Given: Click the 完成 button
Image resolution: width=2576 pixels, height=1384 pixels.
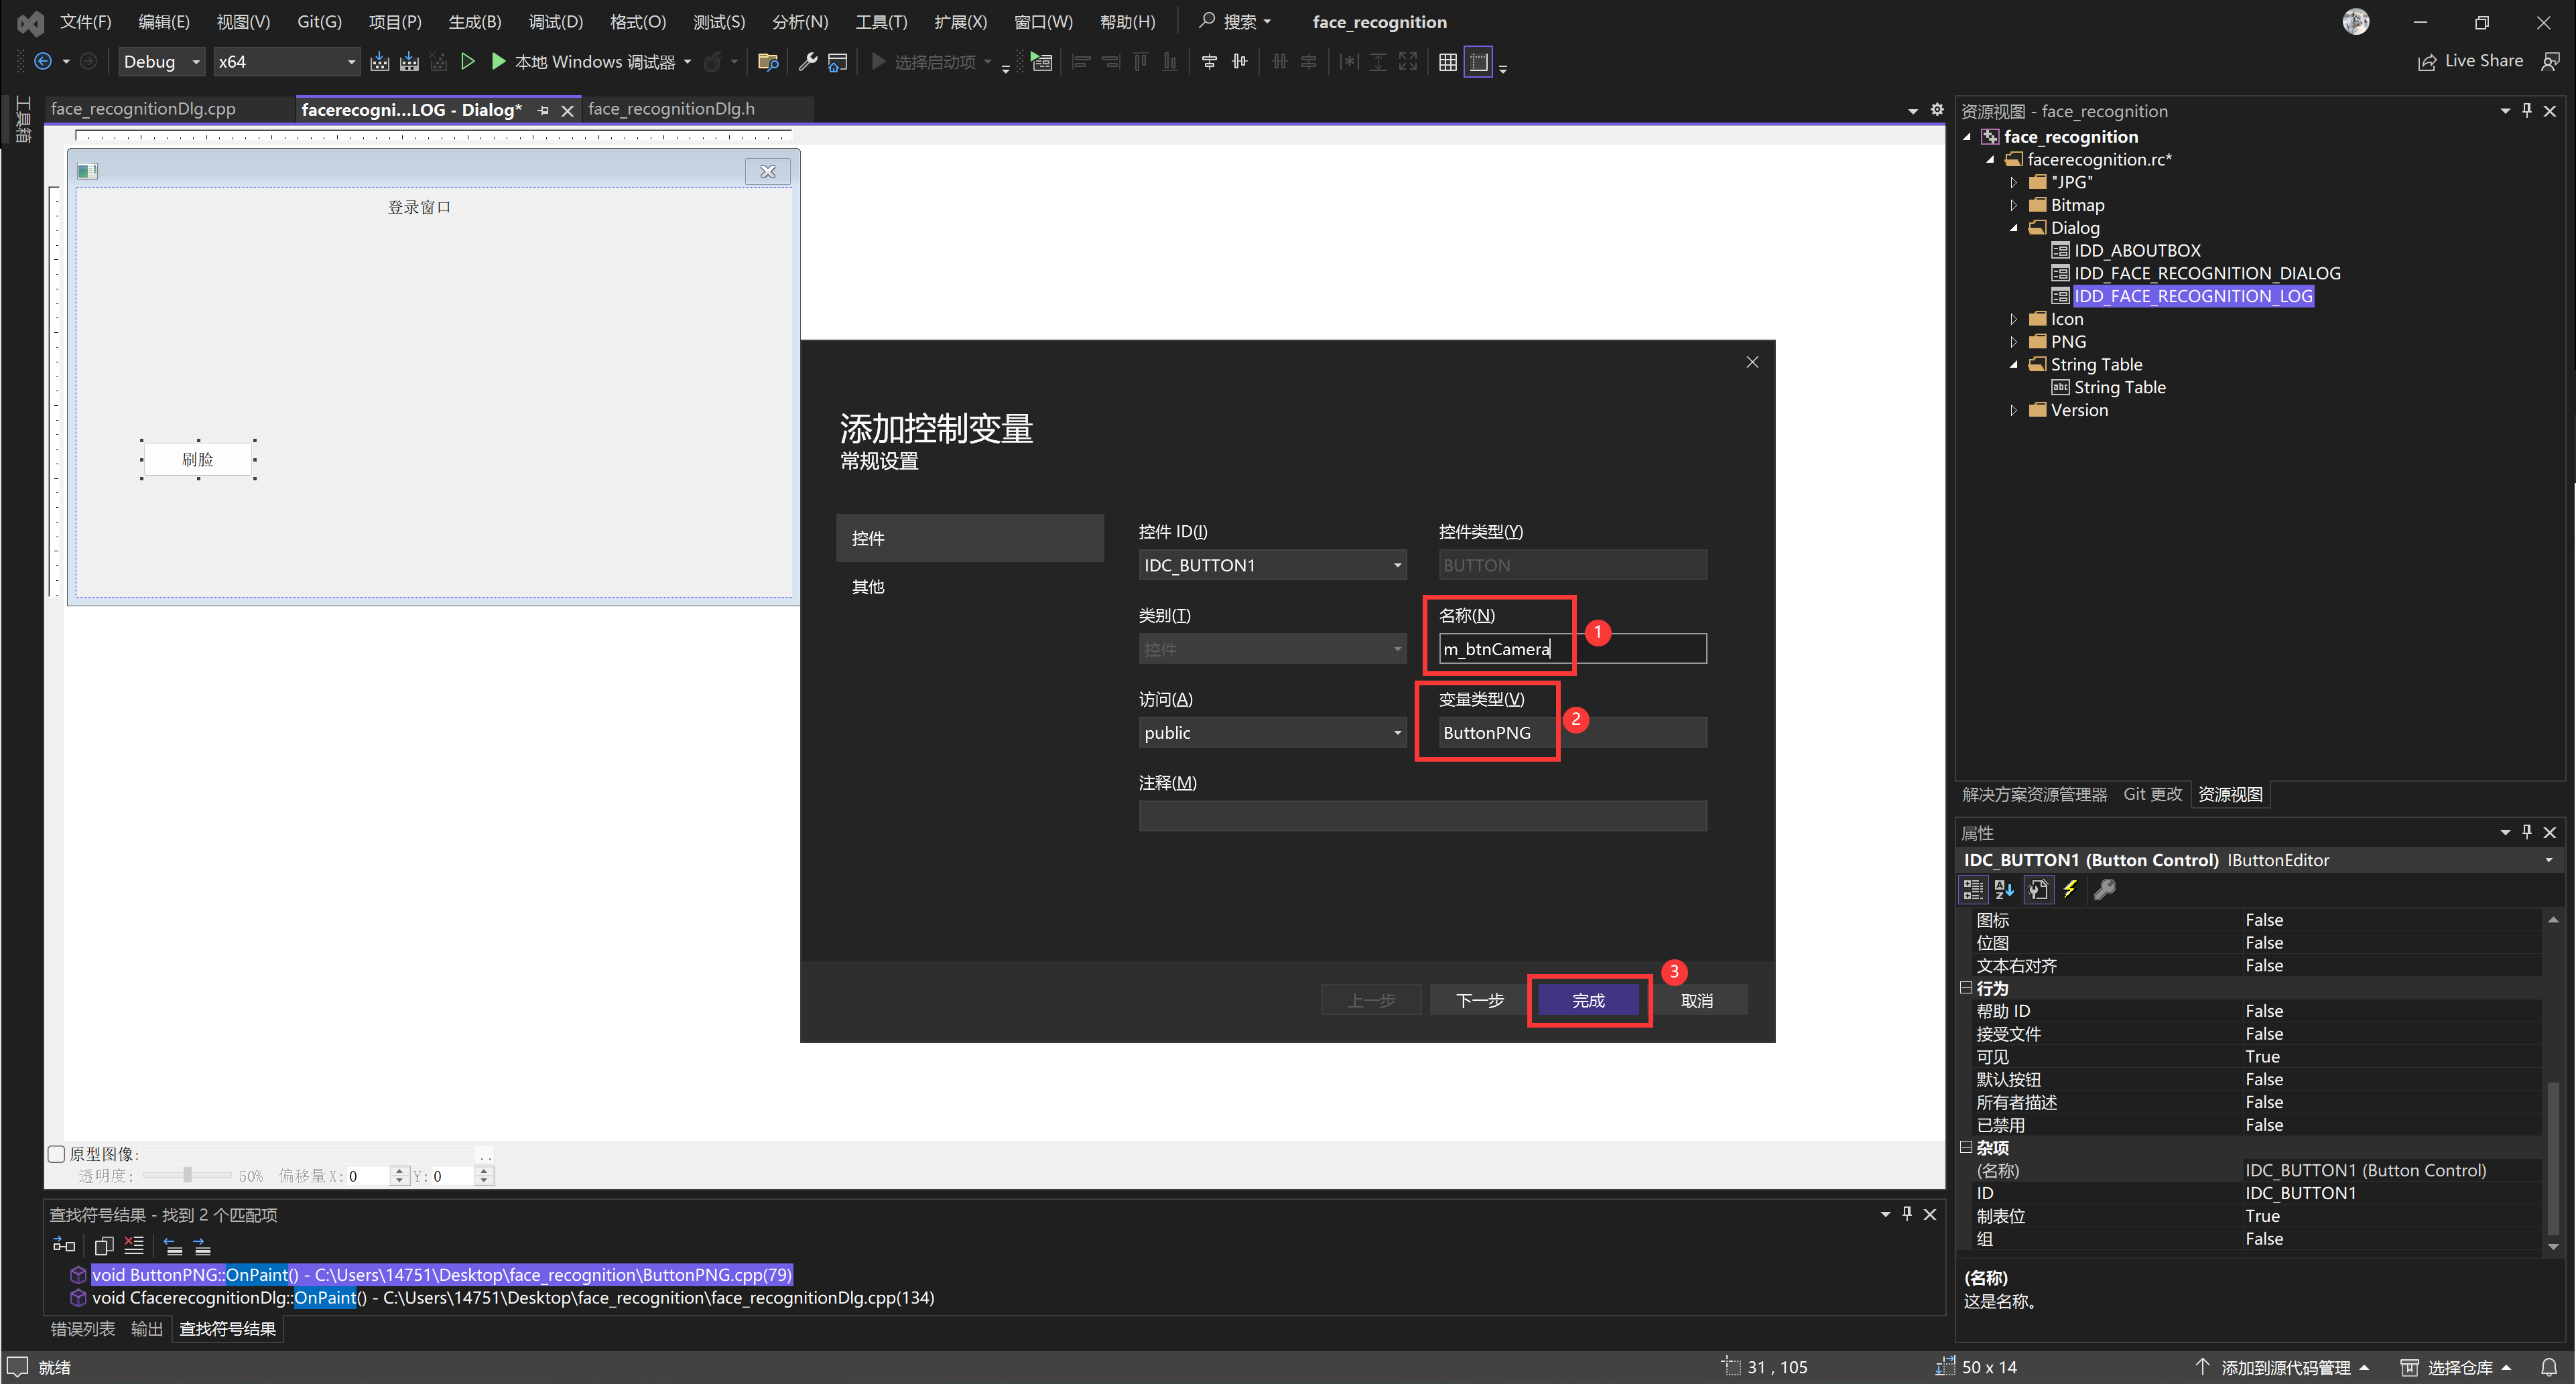Looking at the screenshot, I should (x=1588, y=1001).
